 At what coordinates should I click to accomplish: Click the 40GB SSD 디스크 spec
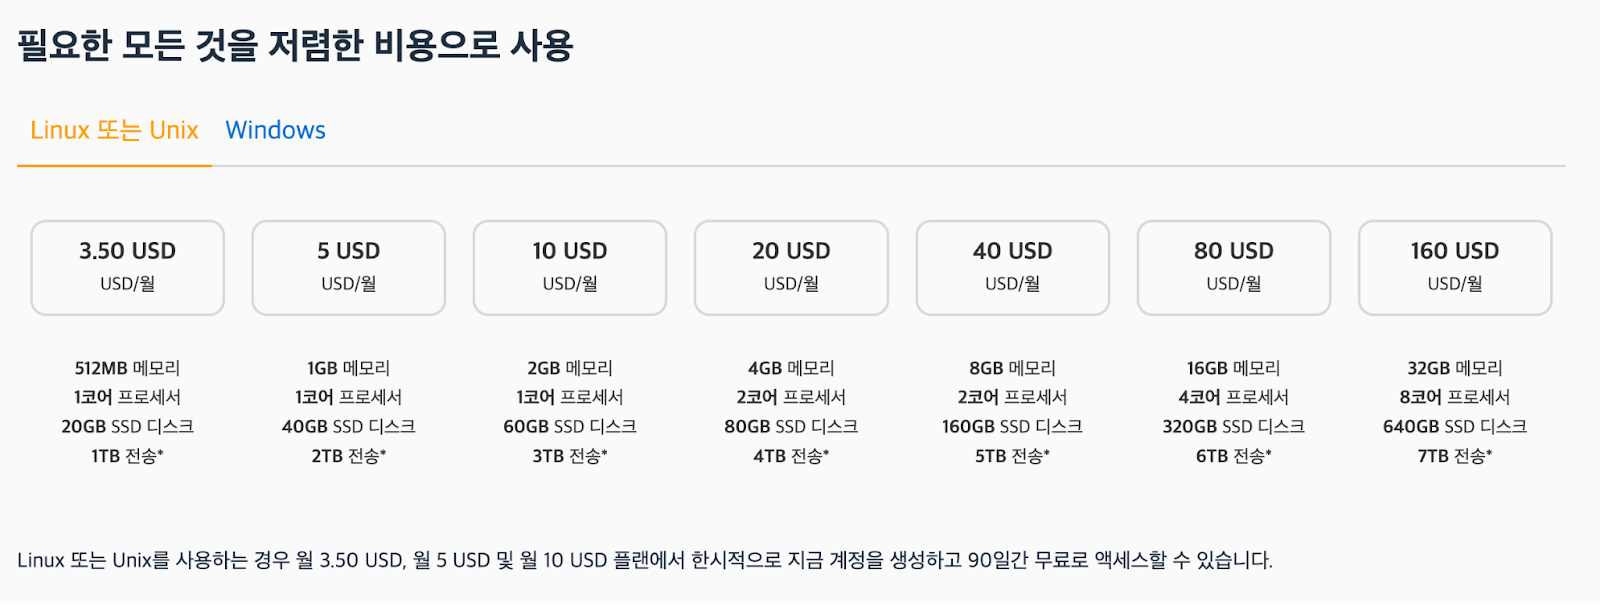(349, 427)
